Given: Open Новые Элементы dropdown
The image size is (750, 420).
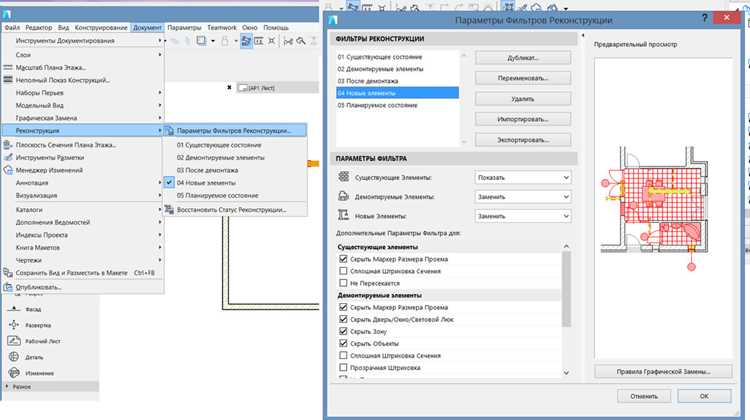Looking at the screenshot, I should point(523,216).
